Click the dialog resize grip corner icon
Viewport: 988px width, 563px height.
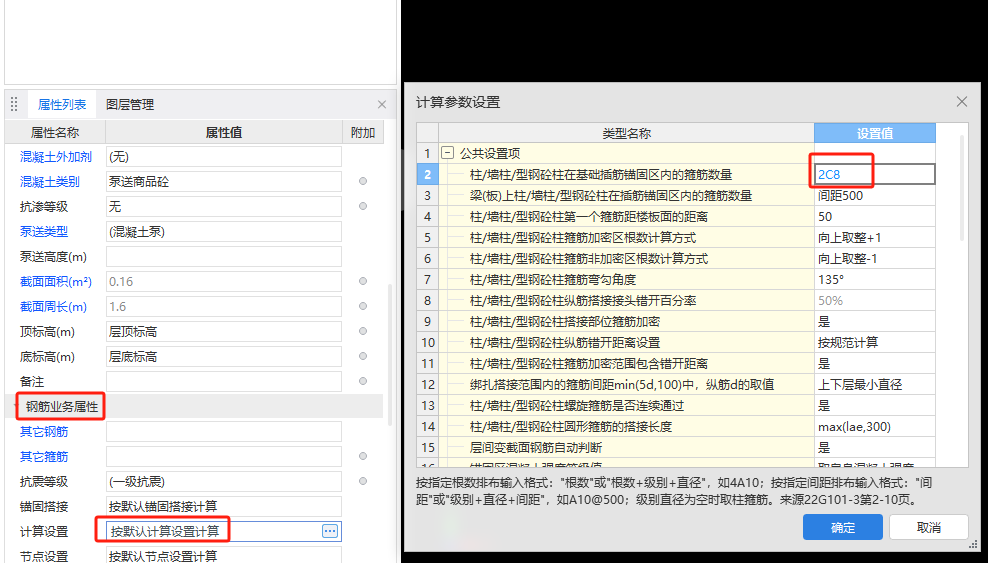click(x=974, y=545)
